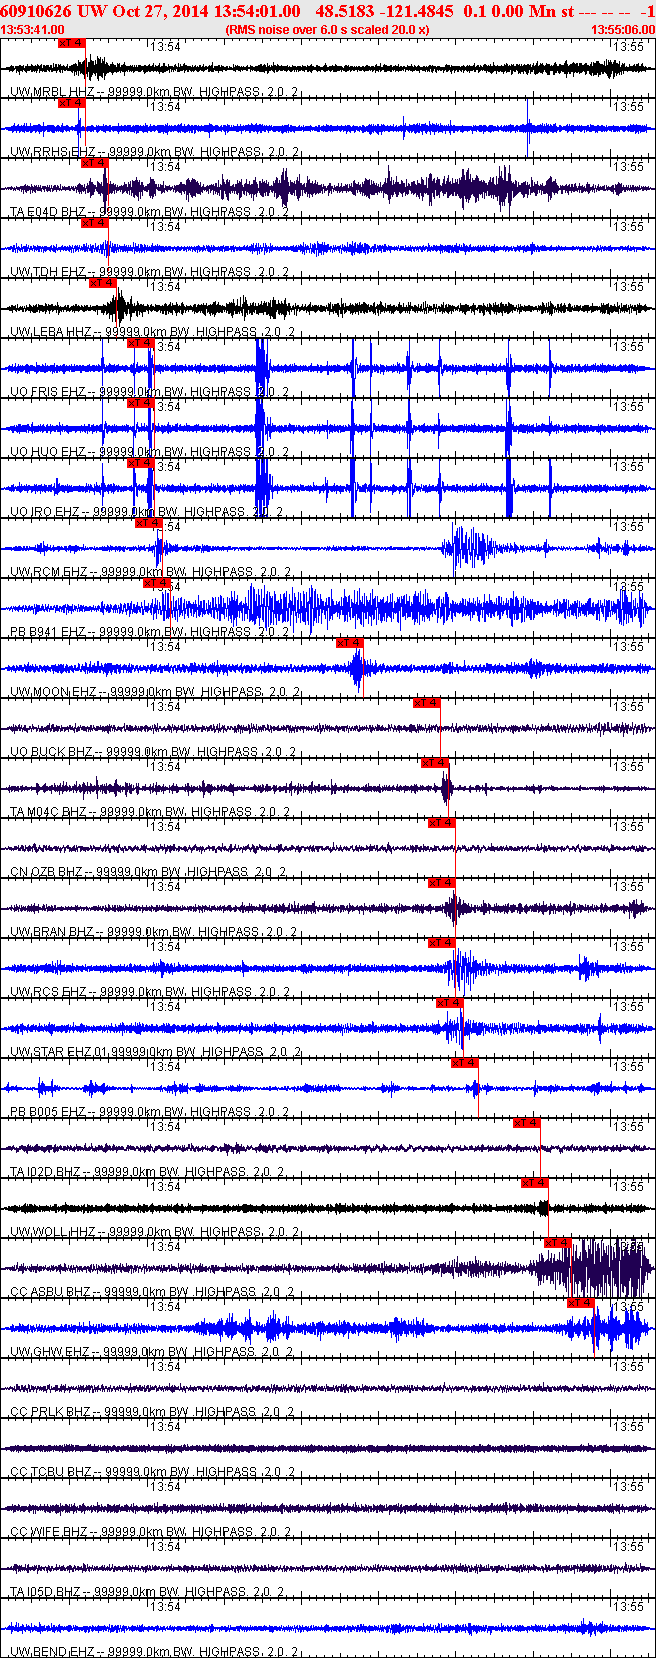Click the red pick marker on the I02D trace
This screenshot has height=1658, width=656.
tap(527, 1123)
